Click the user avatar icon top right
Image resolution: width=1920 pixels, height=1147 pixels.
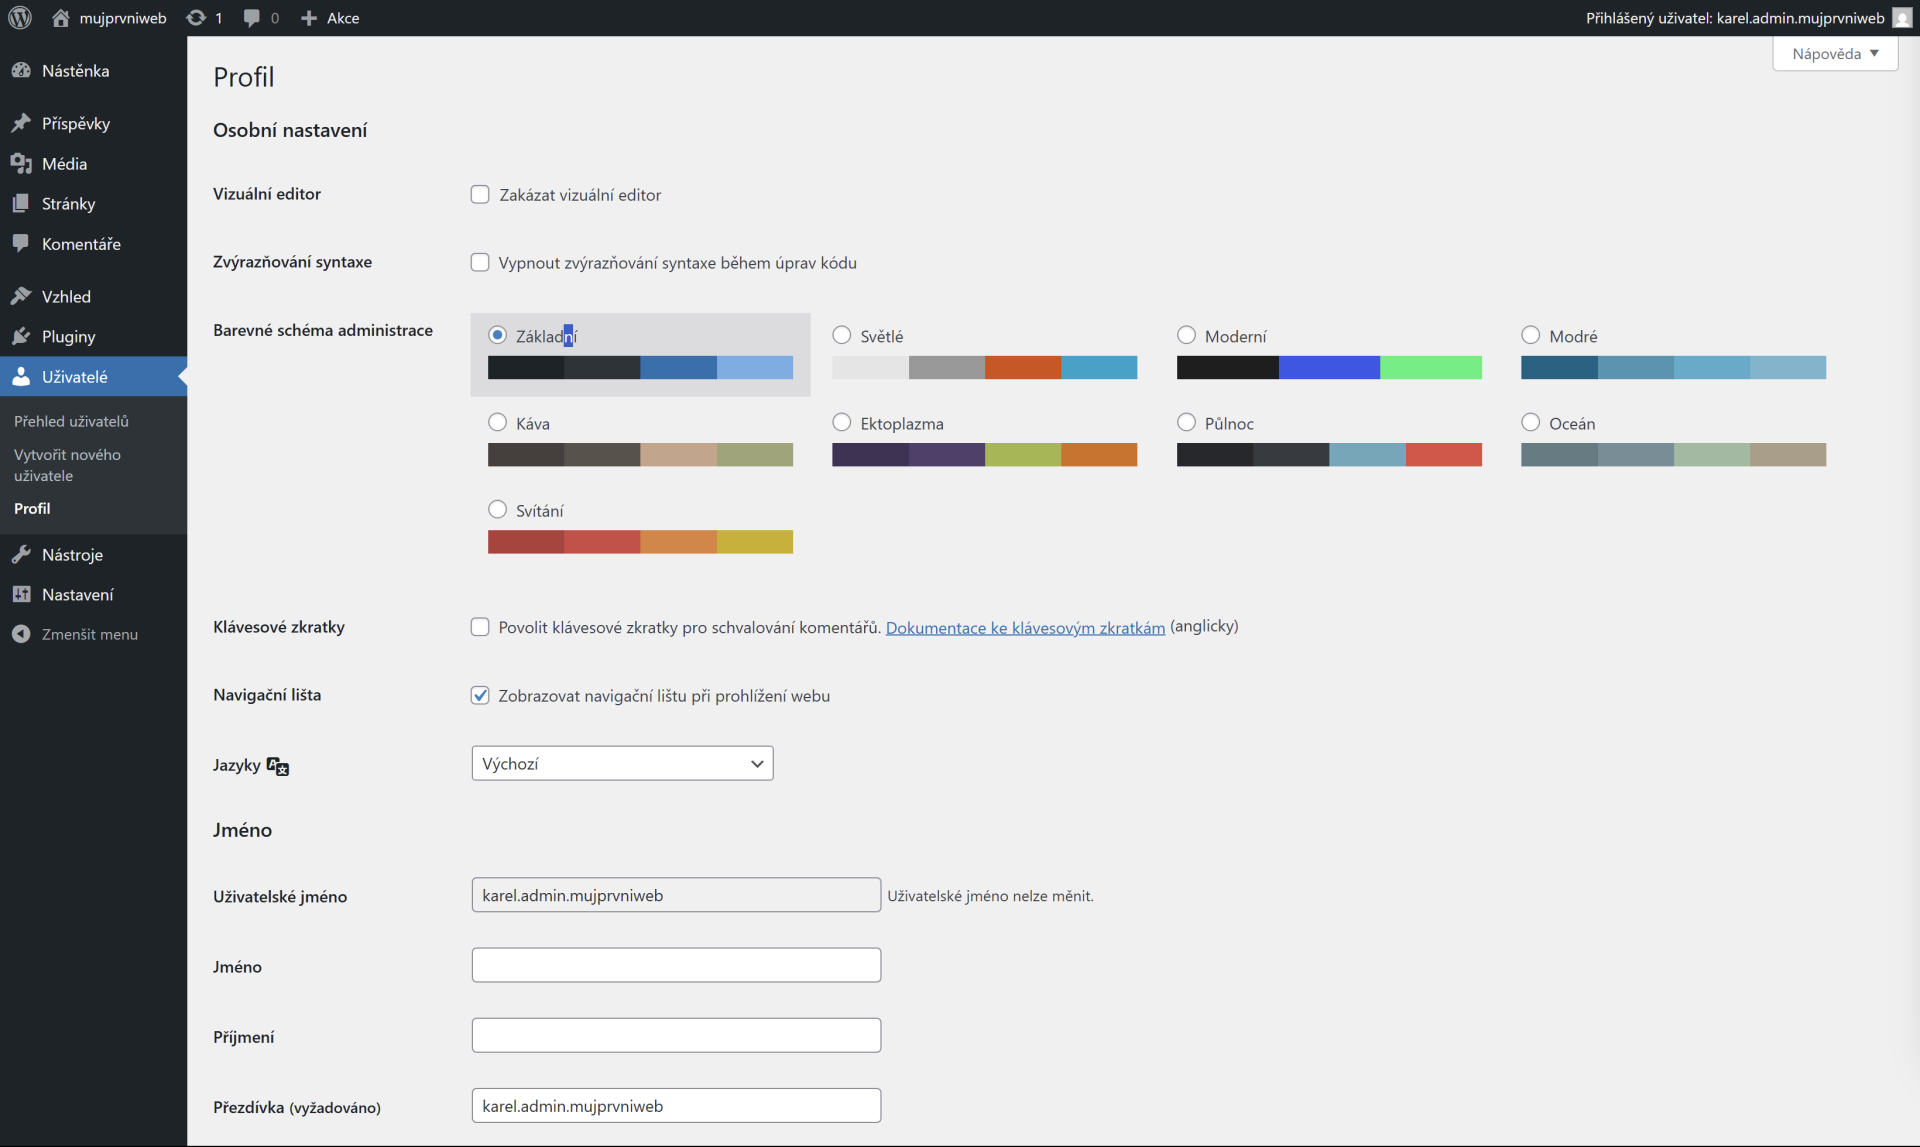point(1902,18)
